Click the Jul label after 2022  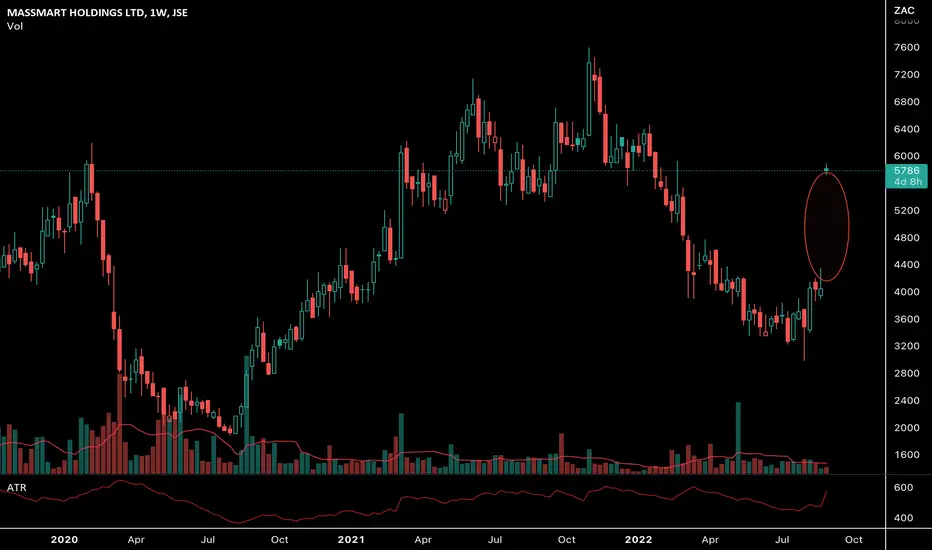[782, 540]
